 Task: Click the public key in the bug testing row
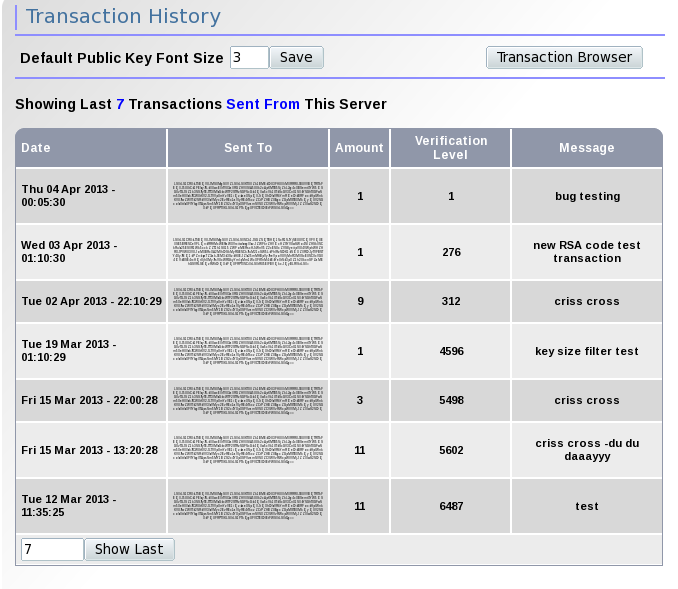(248, 196)
